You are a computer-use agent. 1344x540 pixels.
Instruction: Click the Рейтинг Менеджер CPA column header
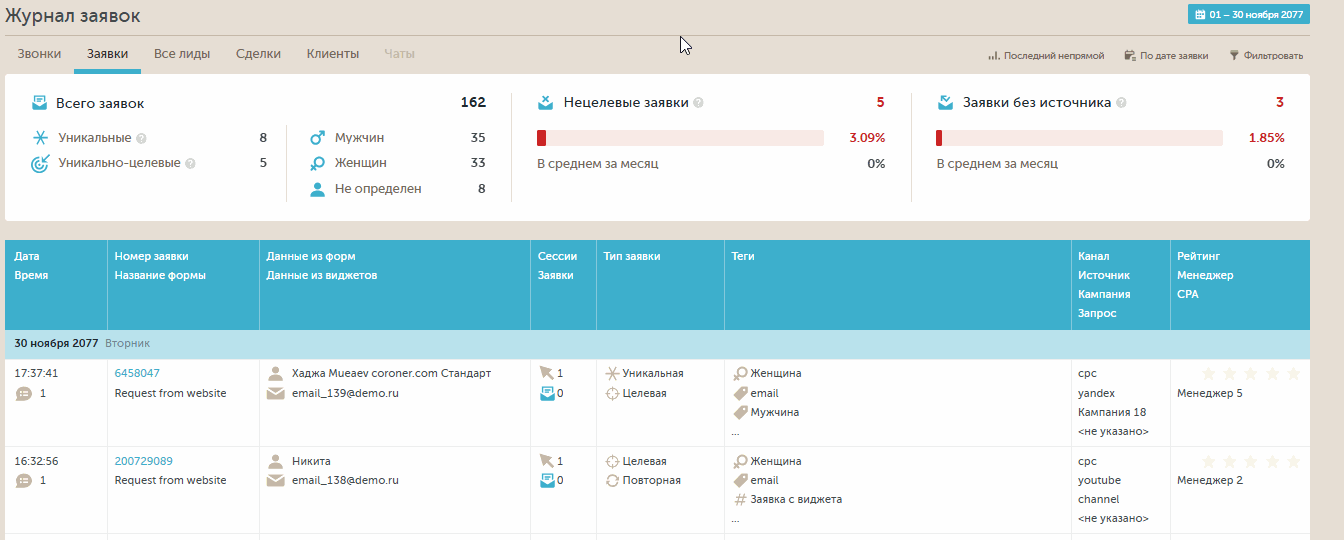1240,285
